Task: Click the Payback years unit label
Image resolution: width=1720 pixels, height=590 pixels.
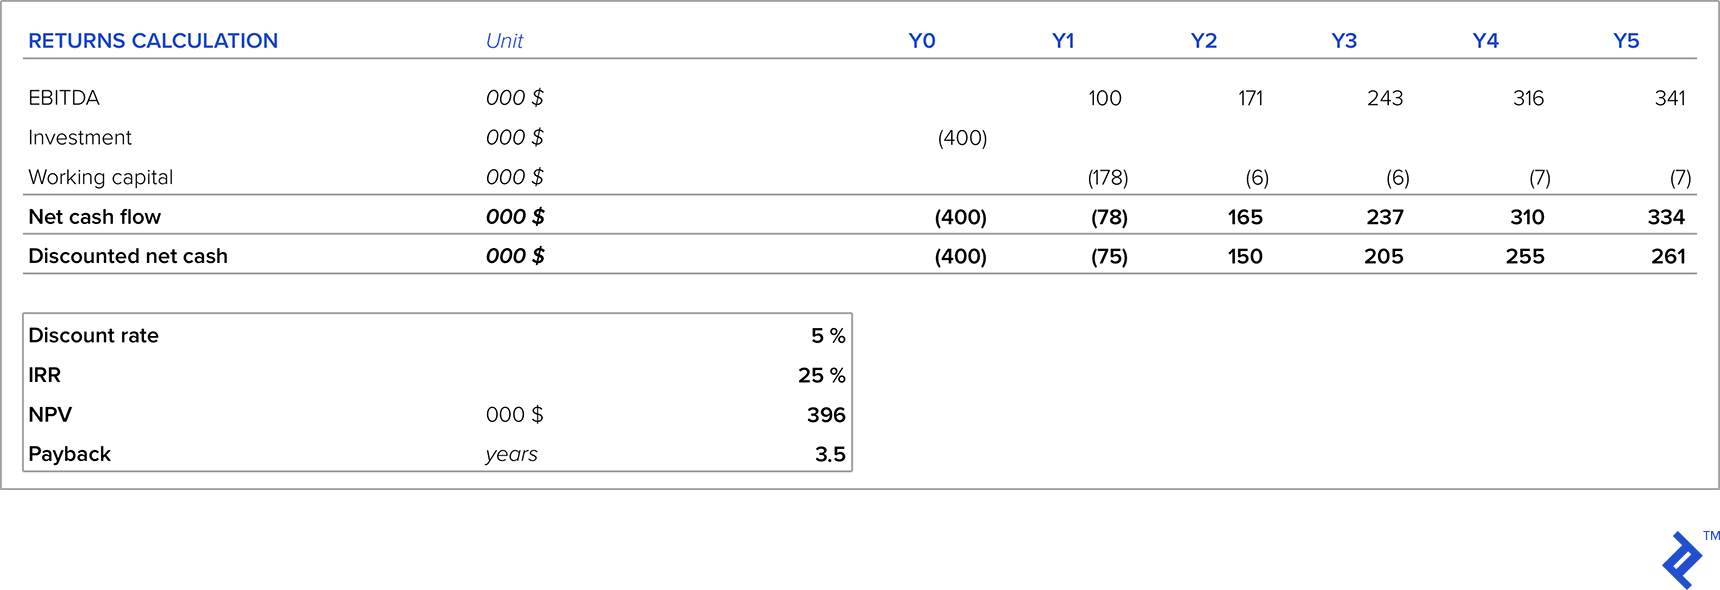Action: [511, 454]
